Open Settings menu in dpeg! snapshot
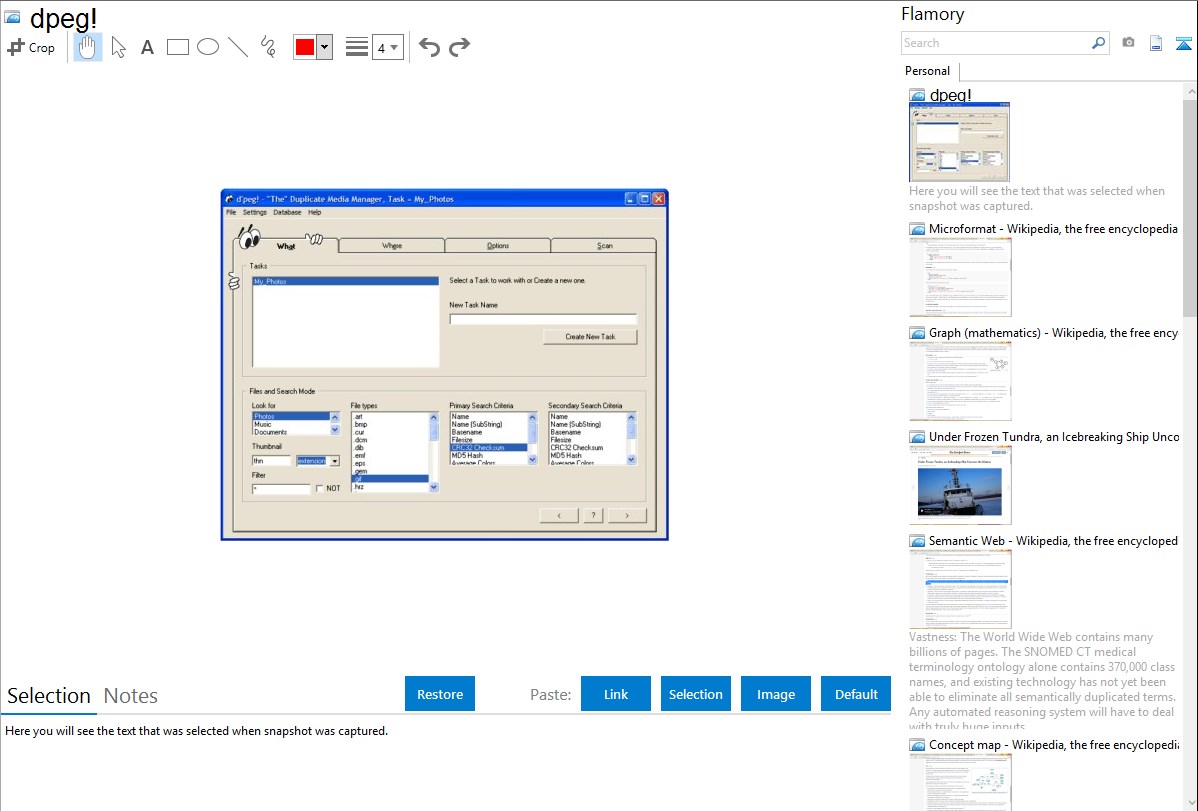1198x811 pixels. coord(254,212)
